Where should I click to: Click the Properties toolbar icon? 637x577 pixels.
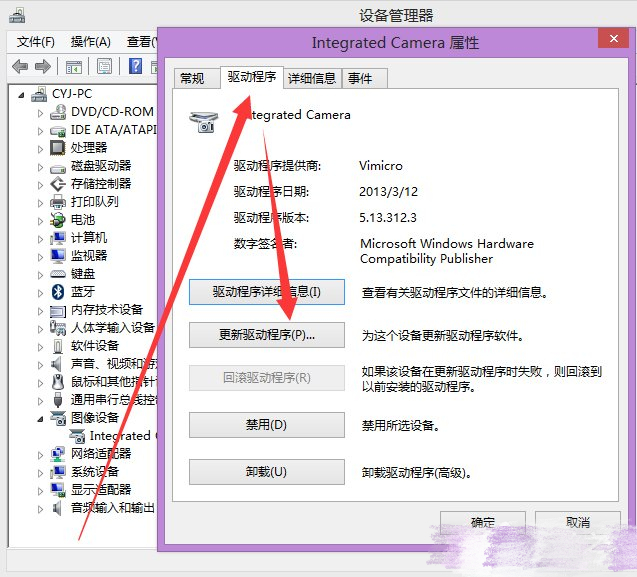coord(104,67)
